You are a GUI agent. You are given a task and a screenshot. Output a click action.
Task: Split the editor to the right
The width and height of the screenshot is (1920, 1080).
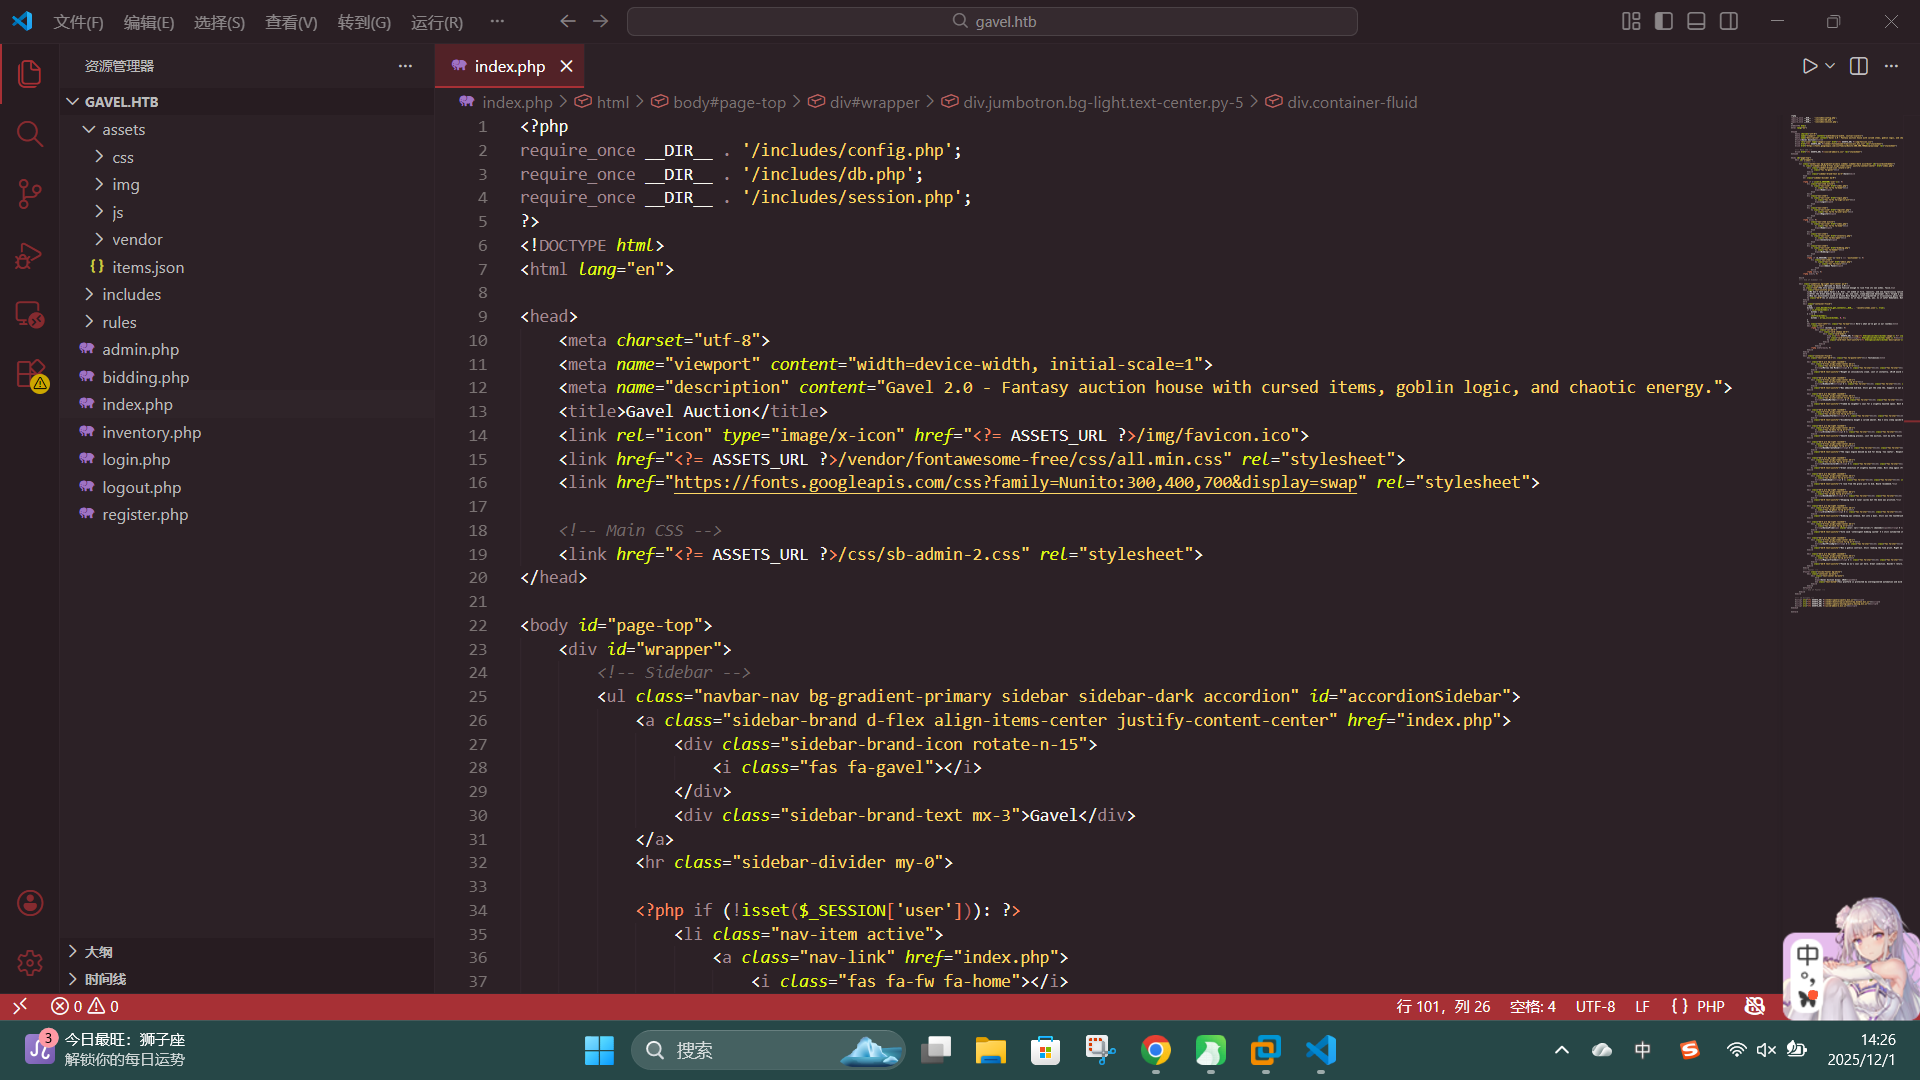[1858, 66]
